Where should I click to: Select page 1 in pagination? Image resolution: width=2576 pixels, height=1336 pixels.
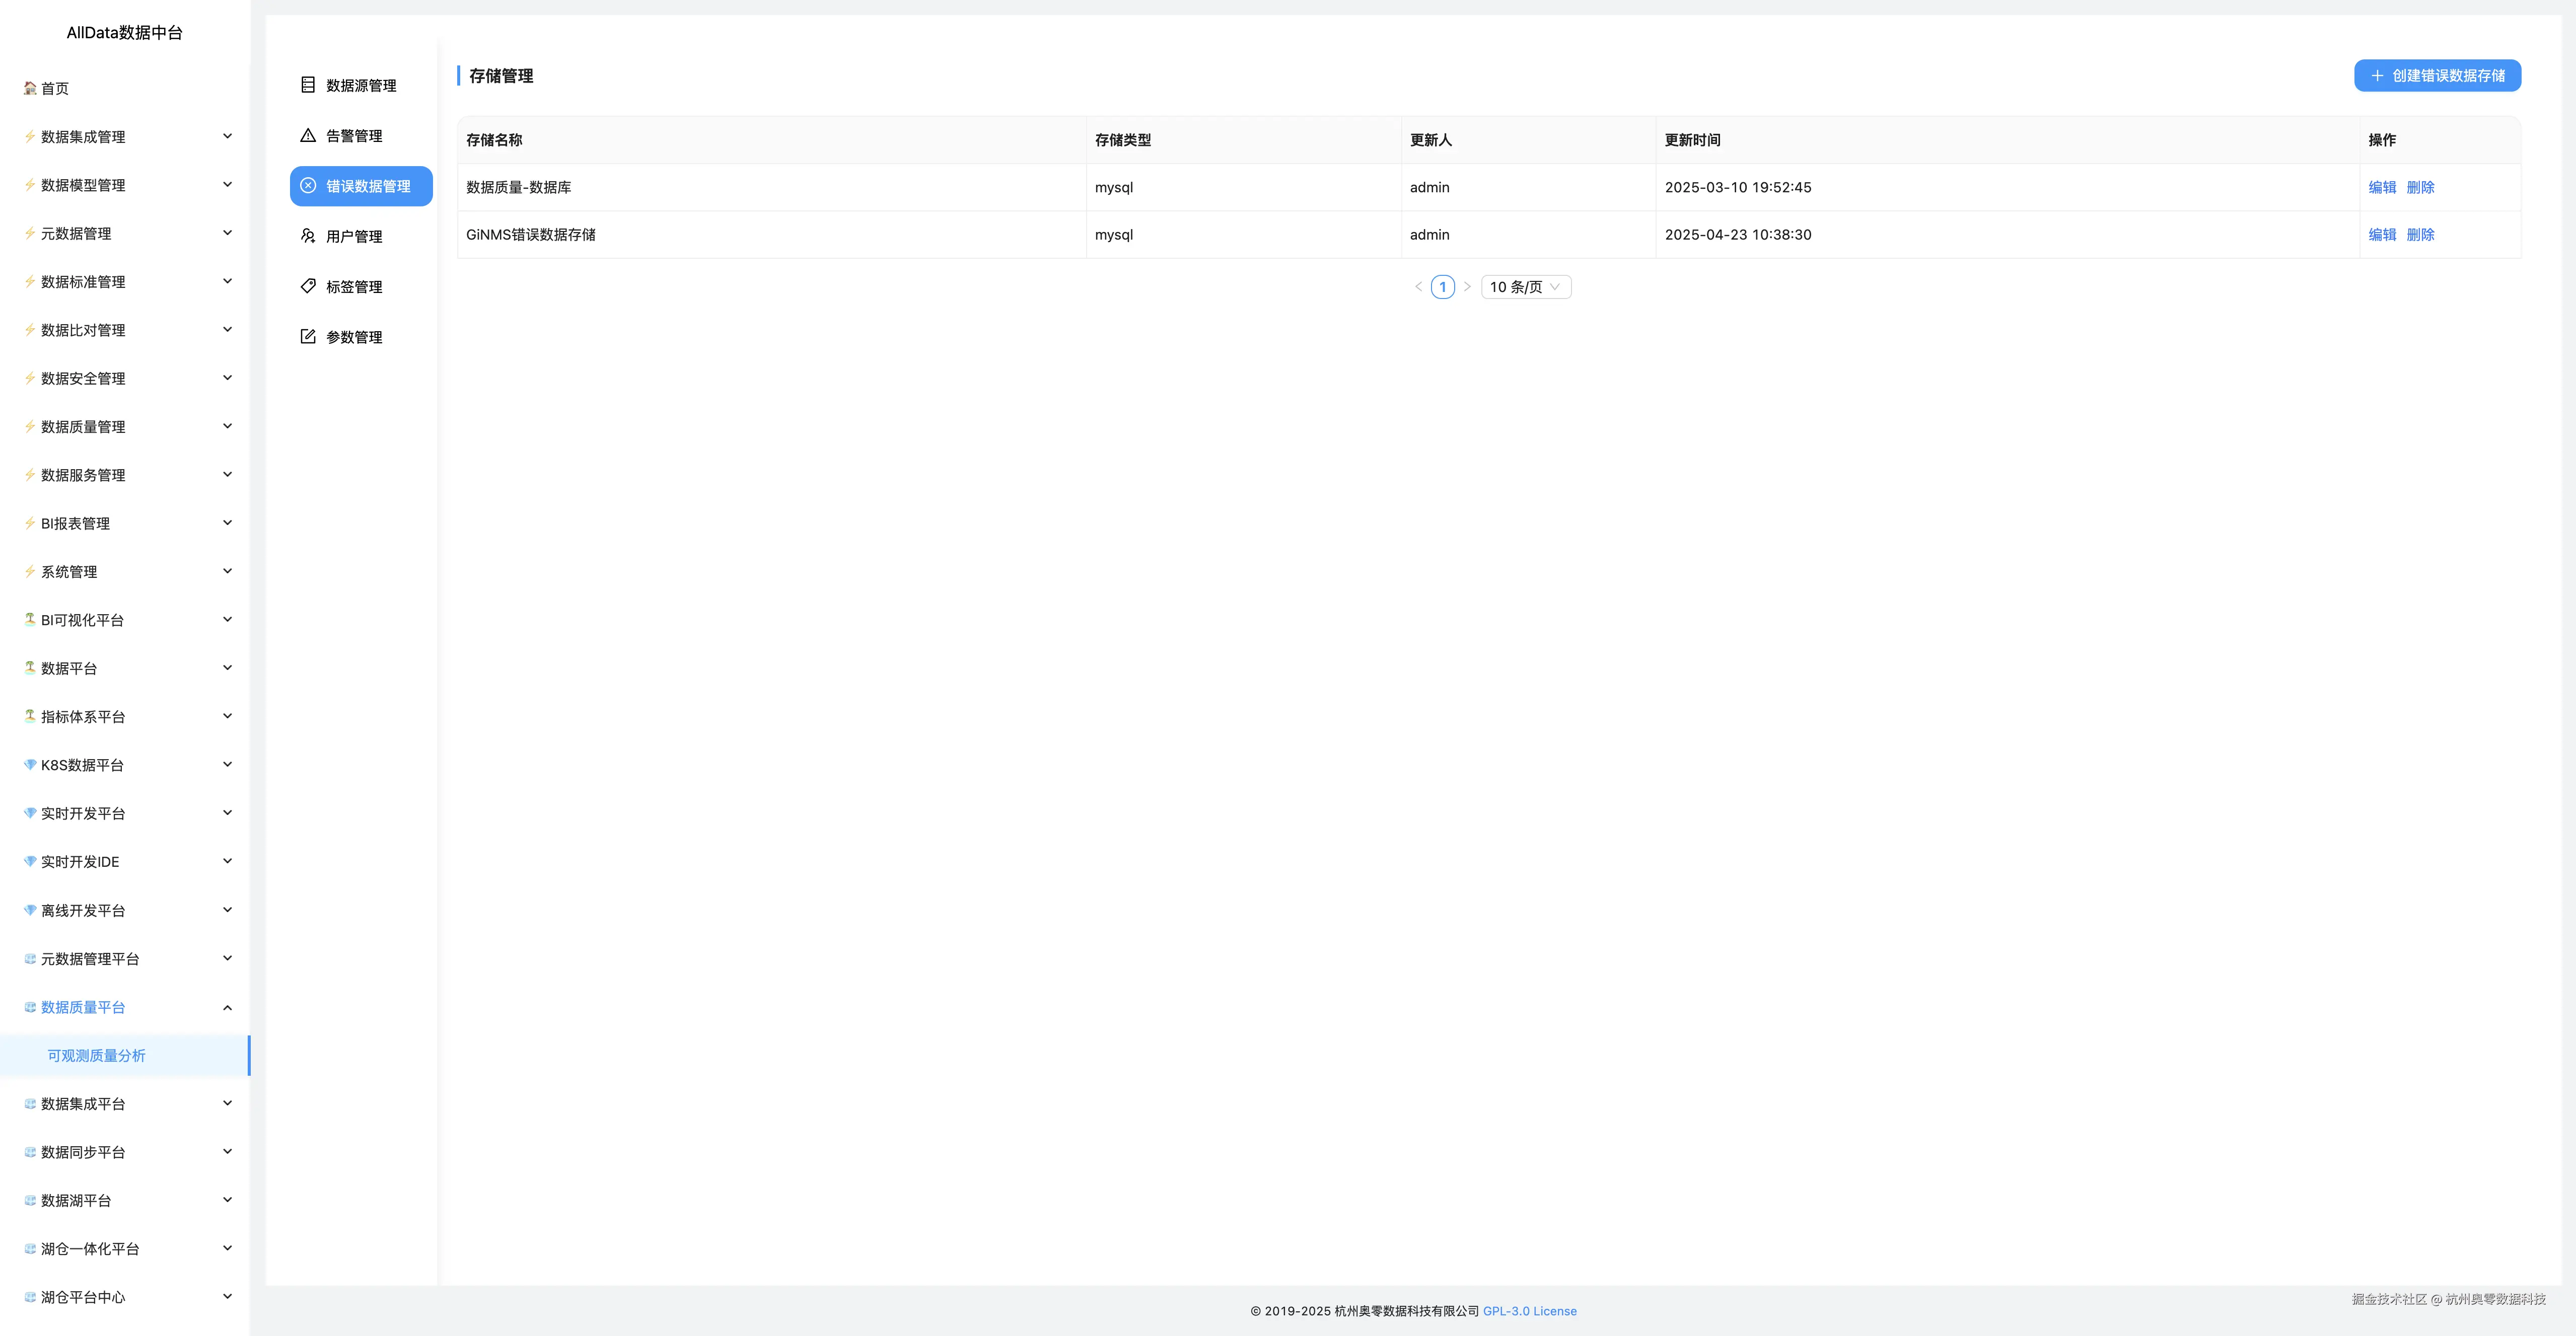[1442, 287]
